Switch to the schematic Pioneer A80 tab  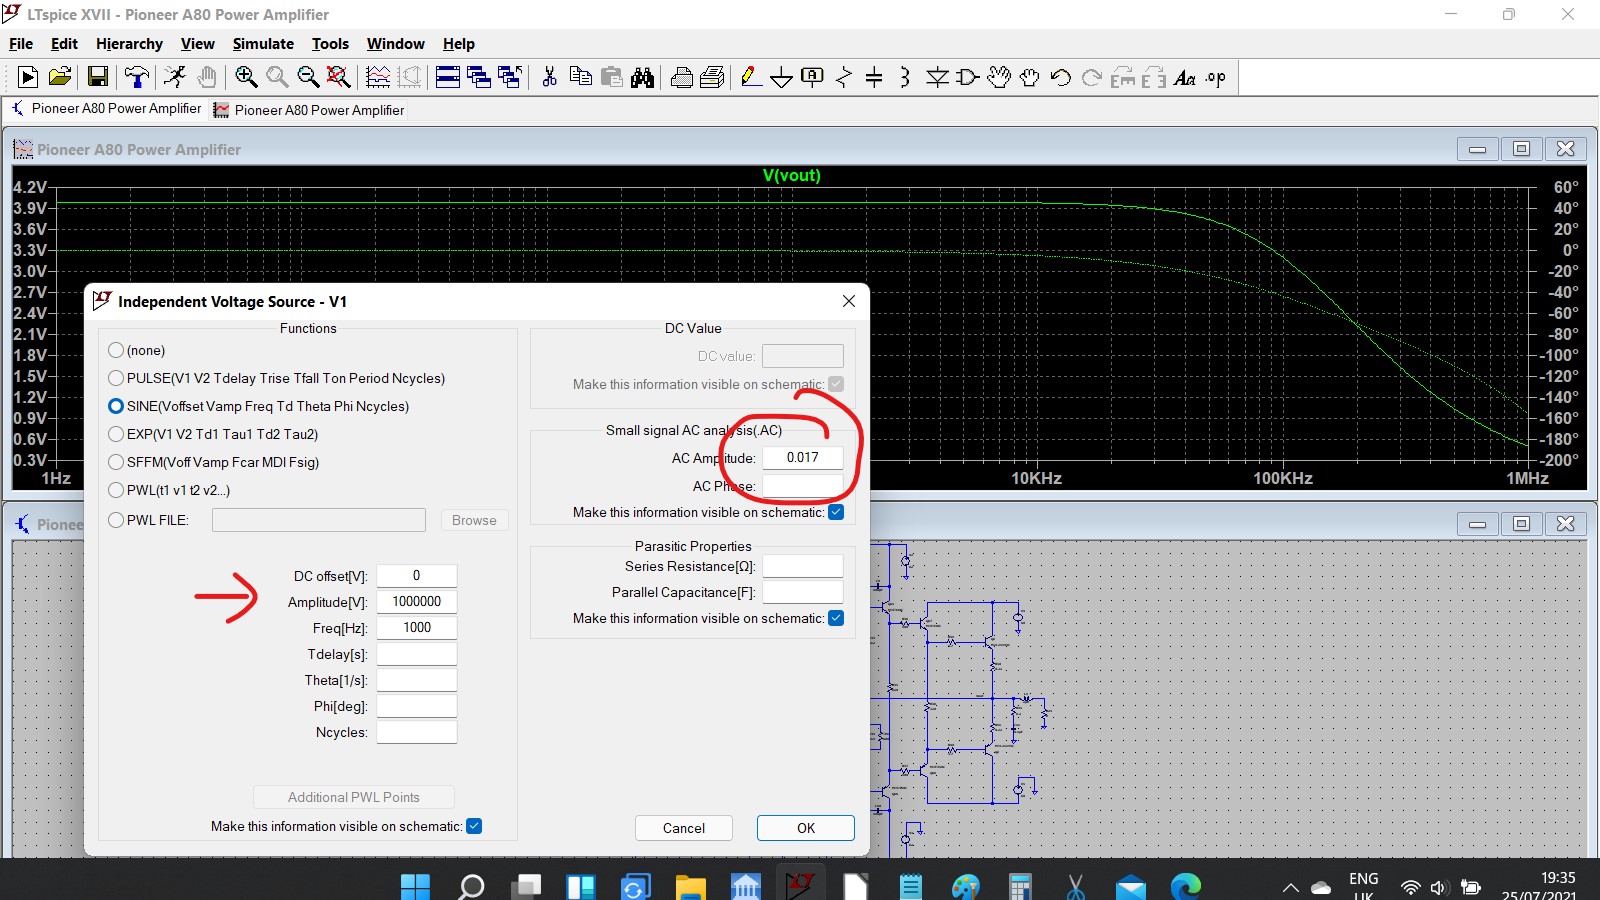pyautogui.click(x=106, y=108)
